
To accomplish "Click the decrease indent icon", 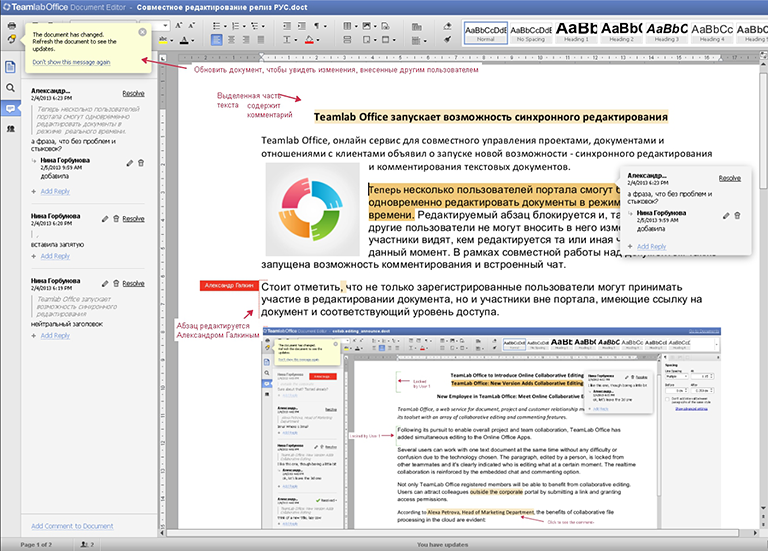I will click(287, 25).
